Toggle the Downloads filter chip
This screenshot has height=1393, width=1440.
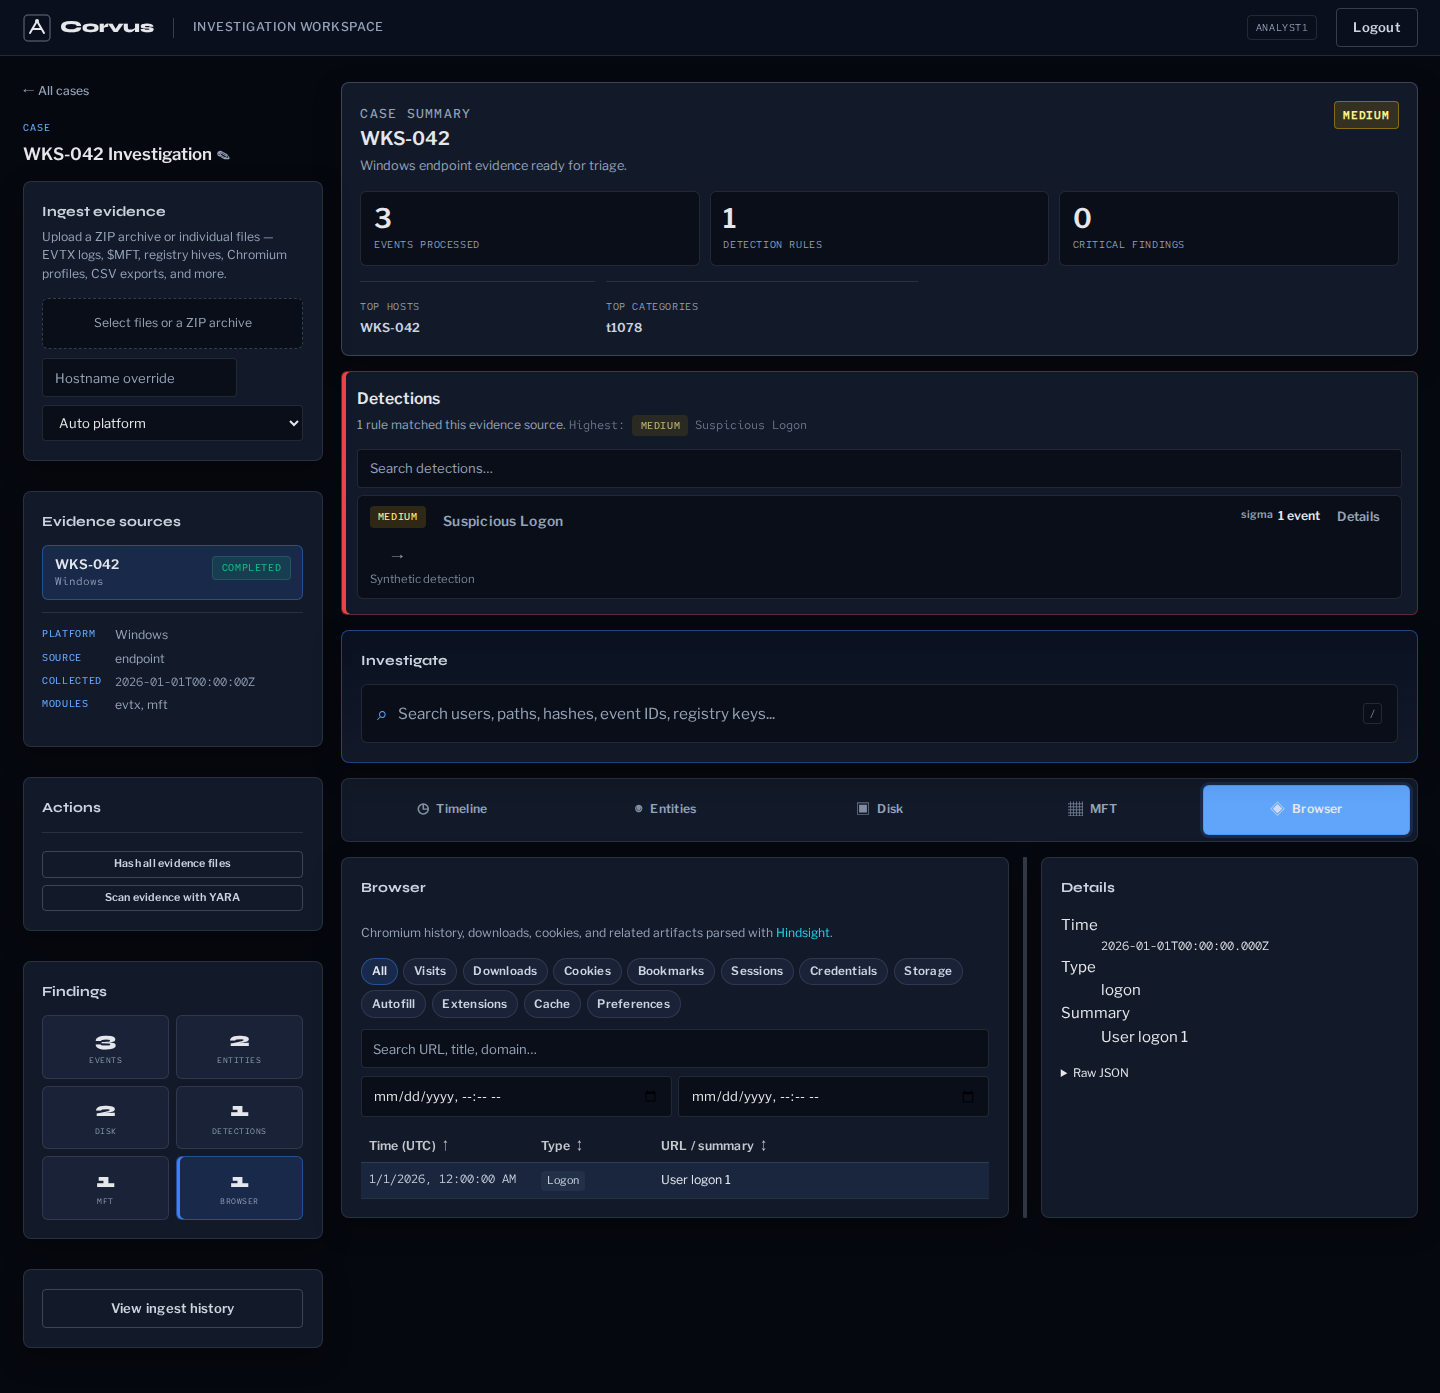tap(505, 971)
